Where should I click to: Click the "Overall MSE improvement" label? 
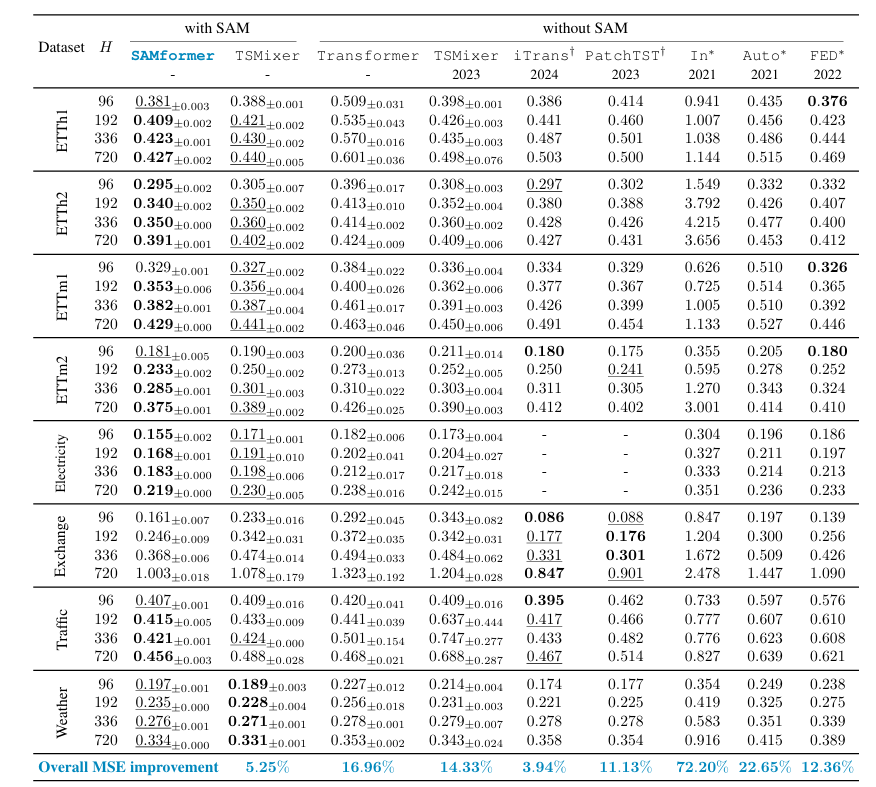point(128,767)
